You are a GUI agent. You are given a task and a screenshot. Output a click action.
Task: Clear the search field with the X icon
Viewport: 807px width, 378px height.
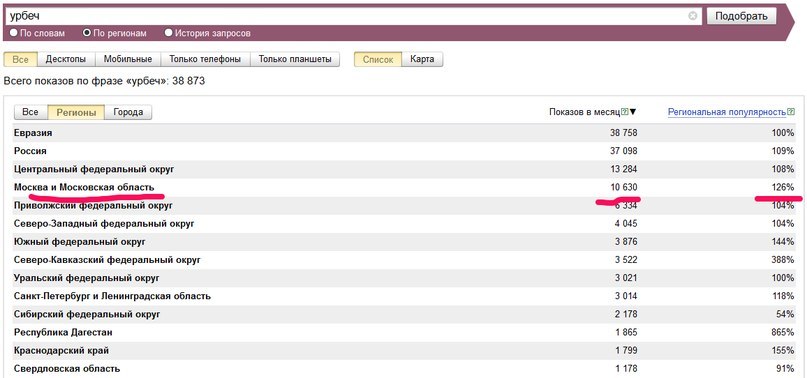click(x=693, y=16)
